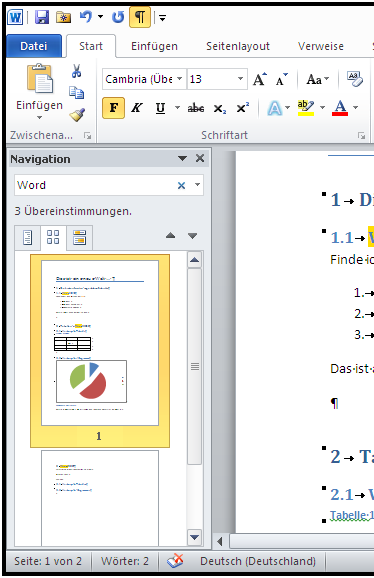Open the Aa change case menu
Viewport: 374px width, 578px height.
317,79
